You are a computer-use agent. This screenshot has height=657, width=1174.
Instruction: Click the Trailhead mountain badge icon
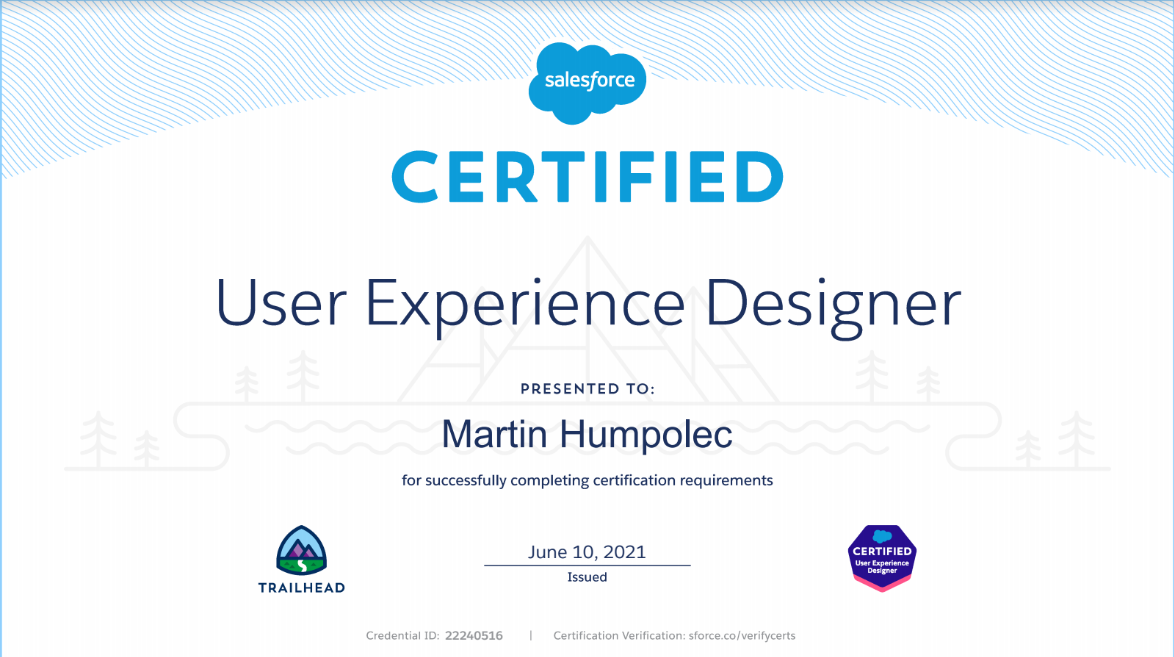(x=302, y=551)
